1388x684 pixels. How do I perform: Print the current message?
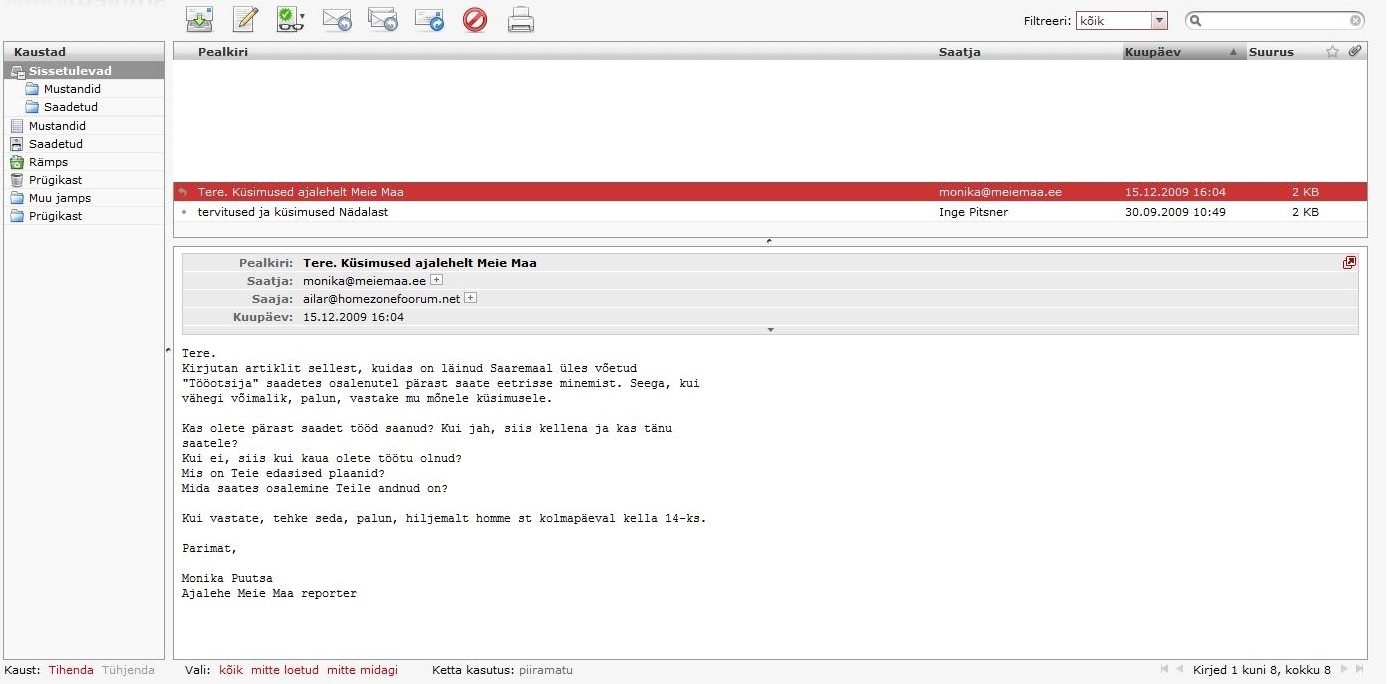pyautogui.click(x=521, y=19)
